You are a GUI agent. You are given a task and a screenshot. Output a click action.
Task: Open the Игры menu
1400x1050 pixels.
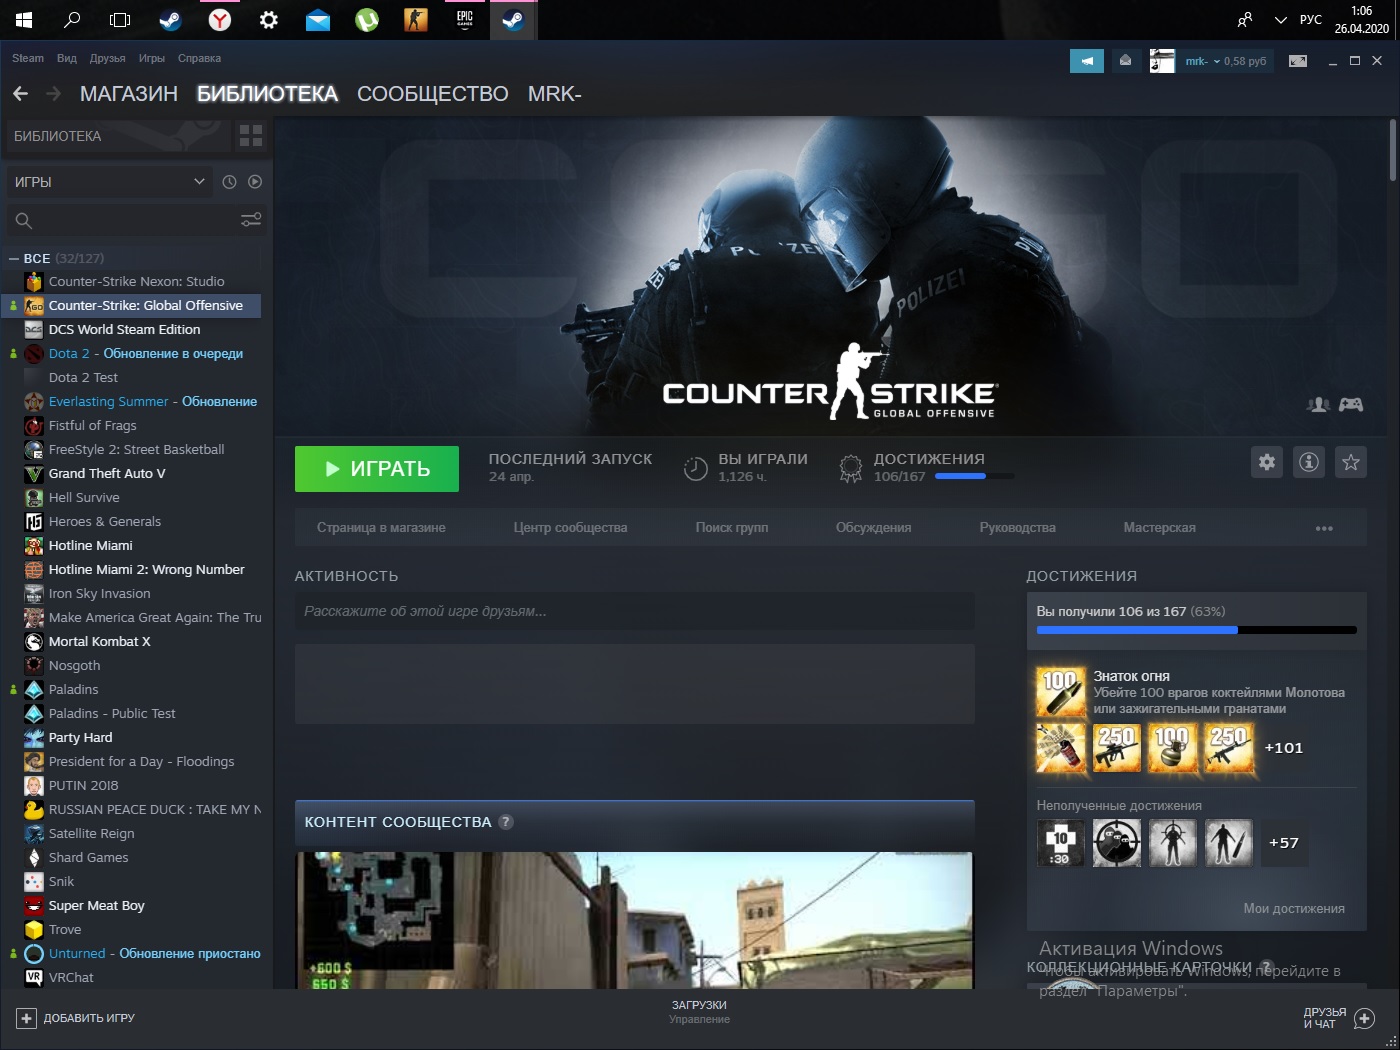point(152,58)
